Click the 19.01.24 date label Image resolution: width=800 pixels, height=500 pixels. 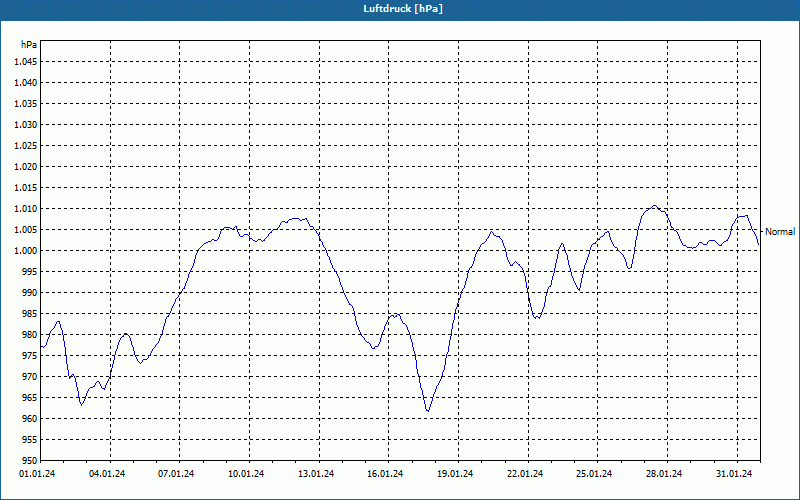coord(455,474)
